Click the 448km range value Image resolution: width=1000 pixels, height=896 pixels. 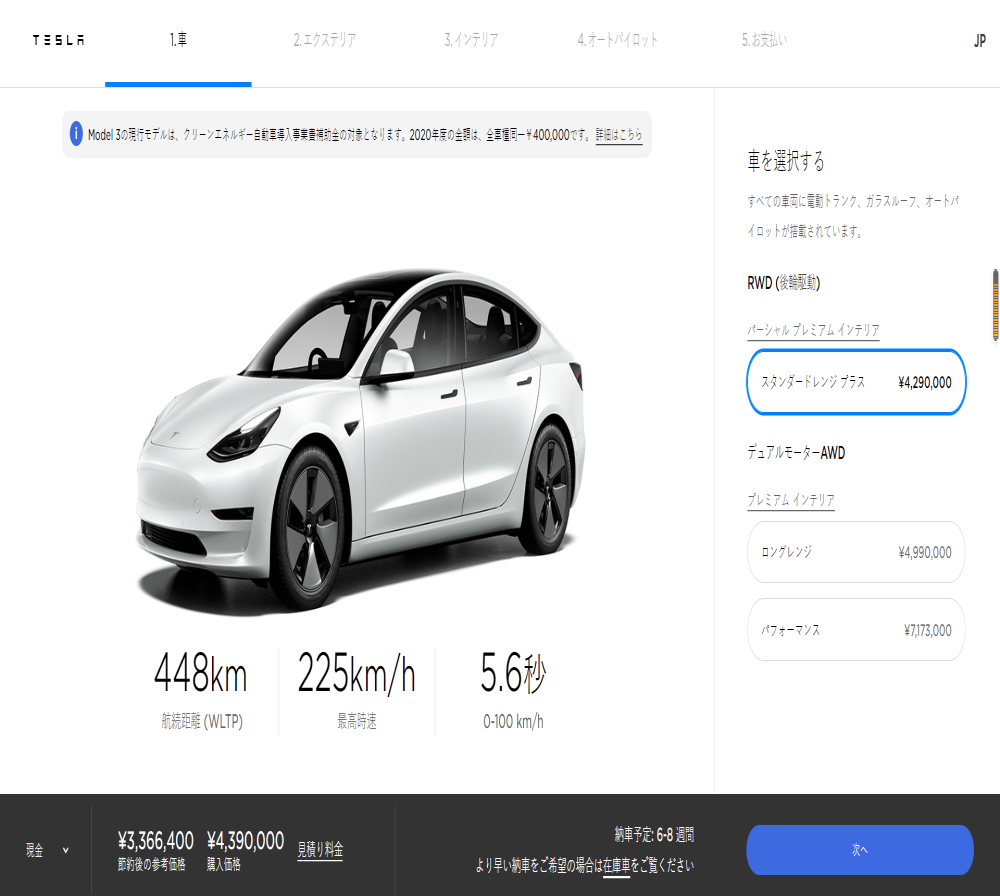click(x=200, y=673)
